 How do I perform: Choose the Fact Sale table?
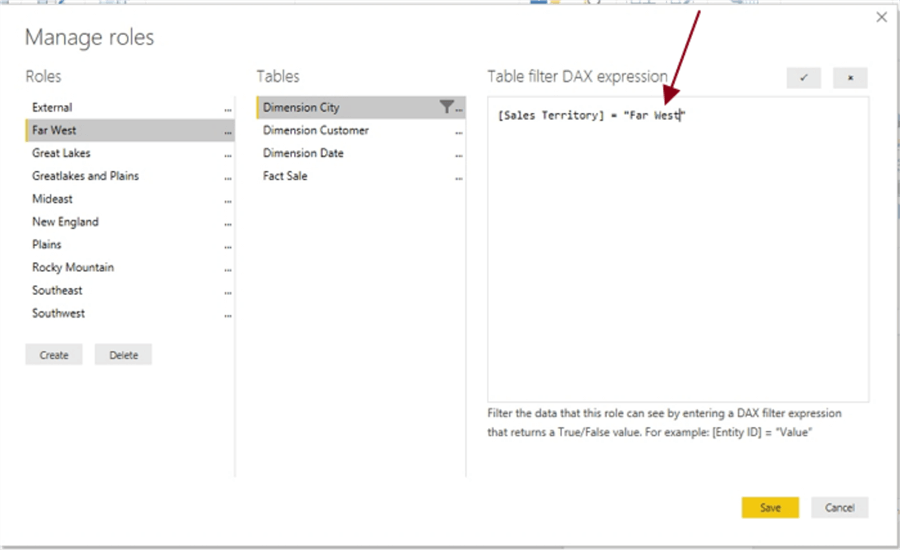click(285, 176)
